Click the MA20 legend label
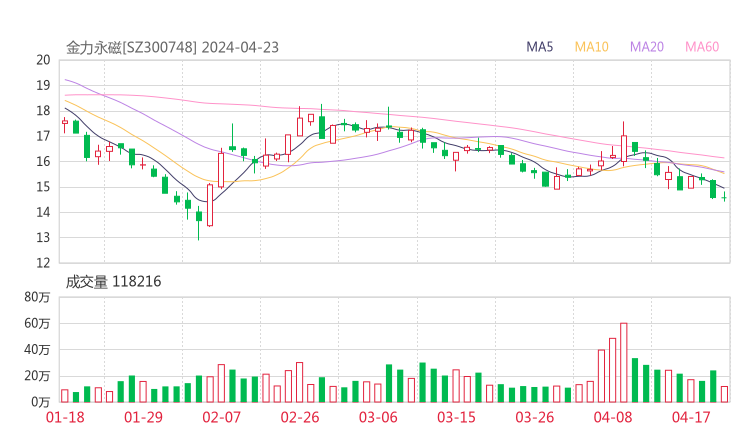The width and height of the screenshot is (740, 440). tap(647, 47)
